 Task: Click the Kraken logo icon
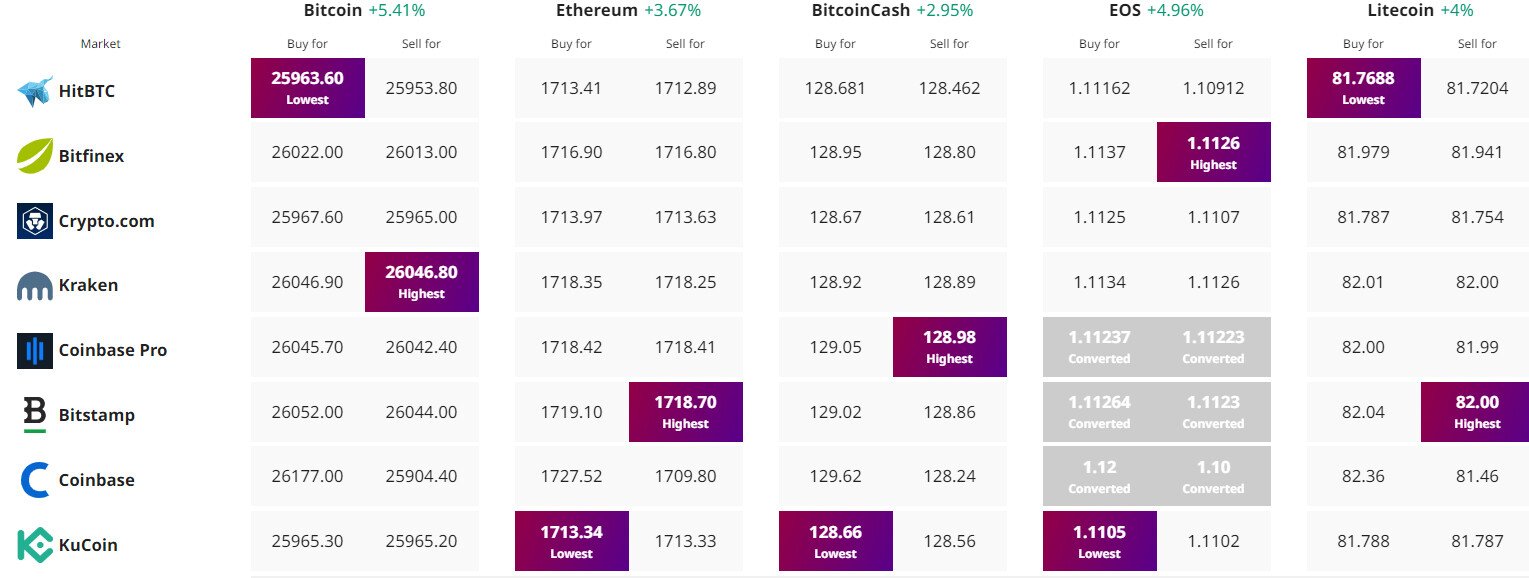tap(35, 286)
